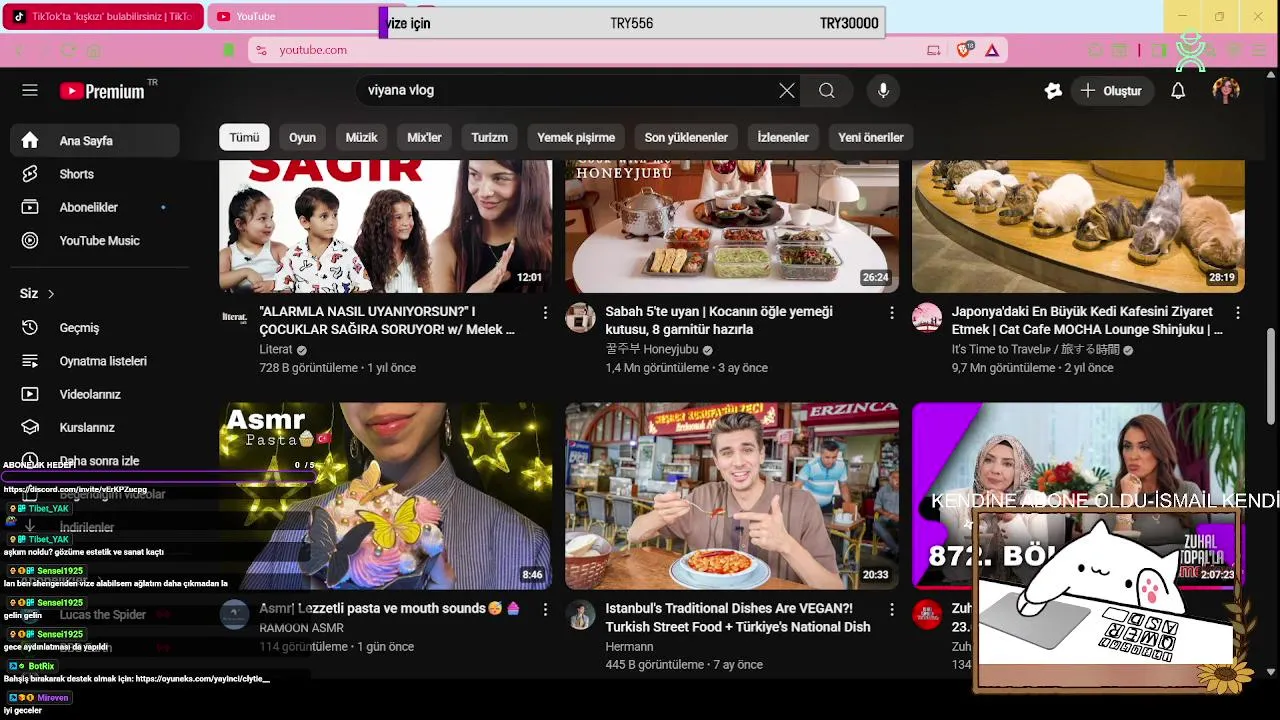This screenshot has height=720, width=1280.
Task: Select the Oyun filter chip
Action: tap(302, 137)
